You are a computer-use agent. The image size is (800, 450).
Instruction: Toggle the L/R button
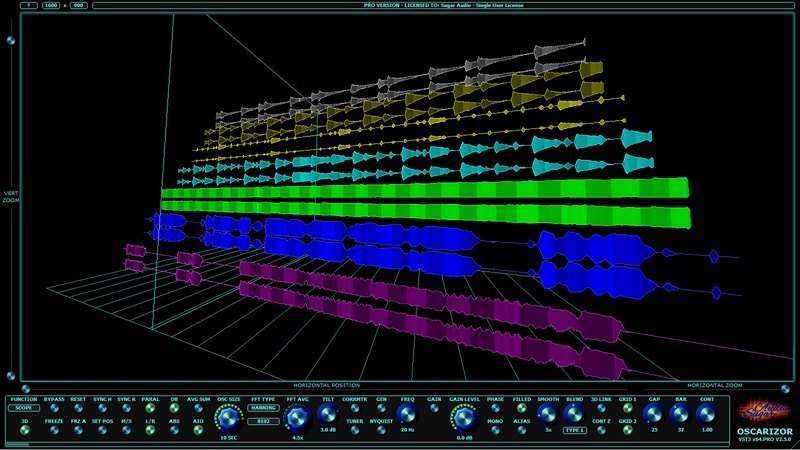[x=150, y=430]
